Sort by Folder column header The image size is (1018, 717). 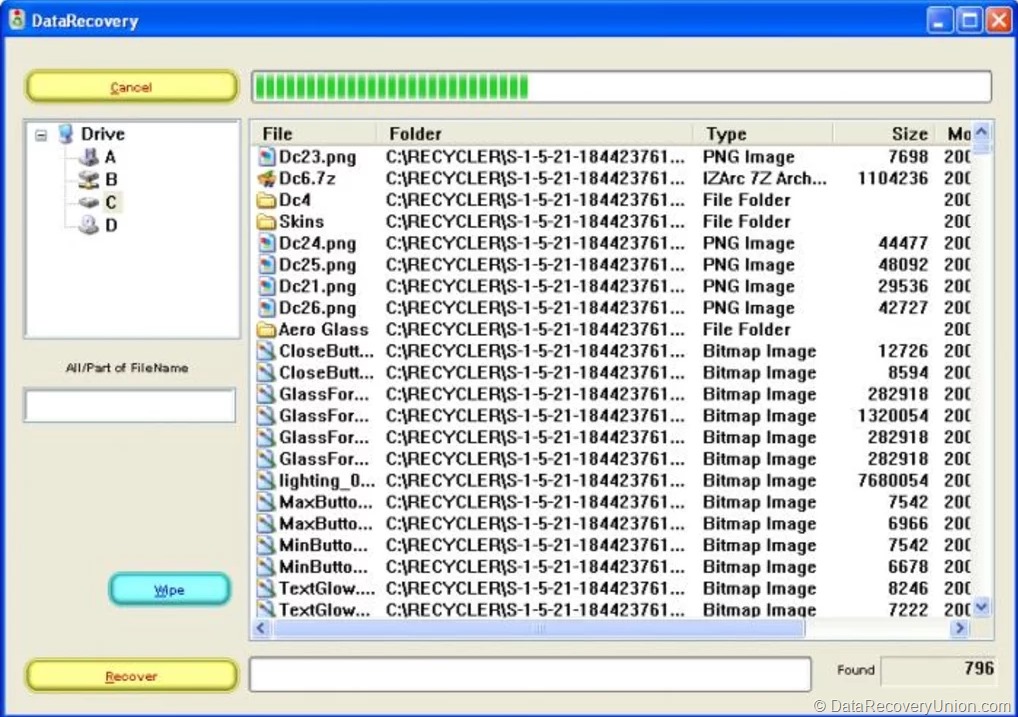tap(535, 134)
